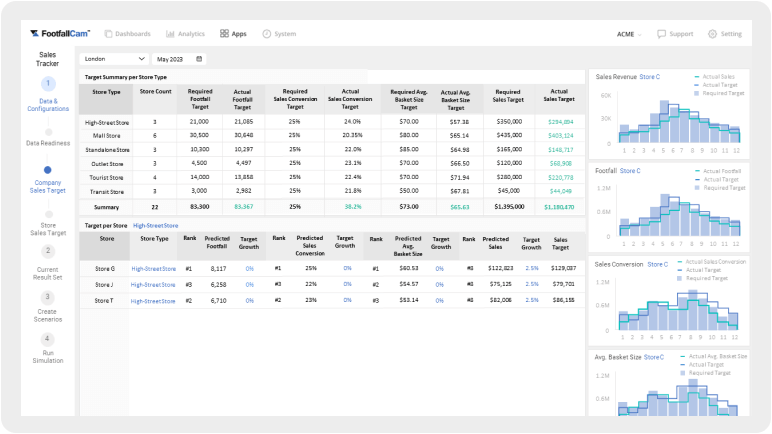Open Create Scenarios step label

point(48,315)
